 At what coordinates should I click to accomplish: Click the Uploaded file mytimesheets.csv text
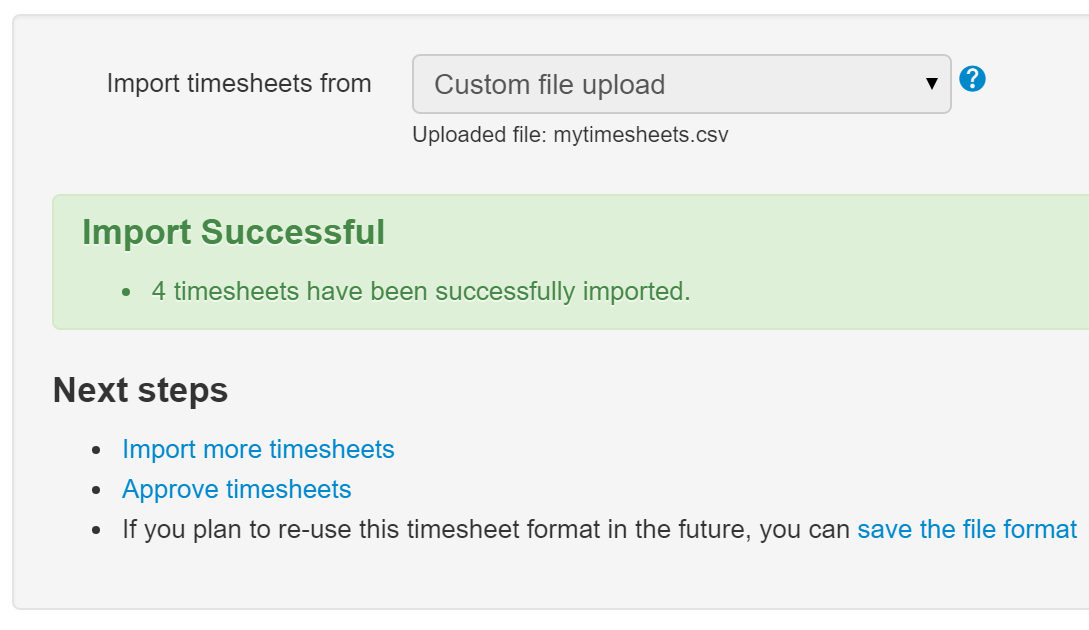coord(570,134)
